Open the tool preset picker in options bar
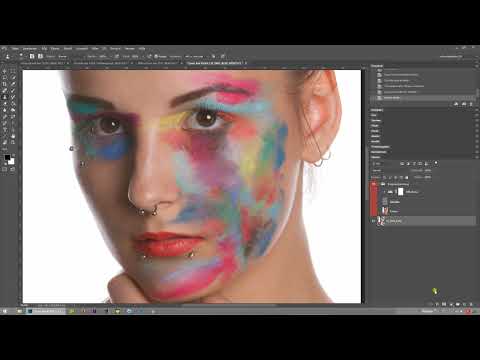 click(7, 56)
